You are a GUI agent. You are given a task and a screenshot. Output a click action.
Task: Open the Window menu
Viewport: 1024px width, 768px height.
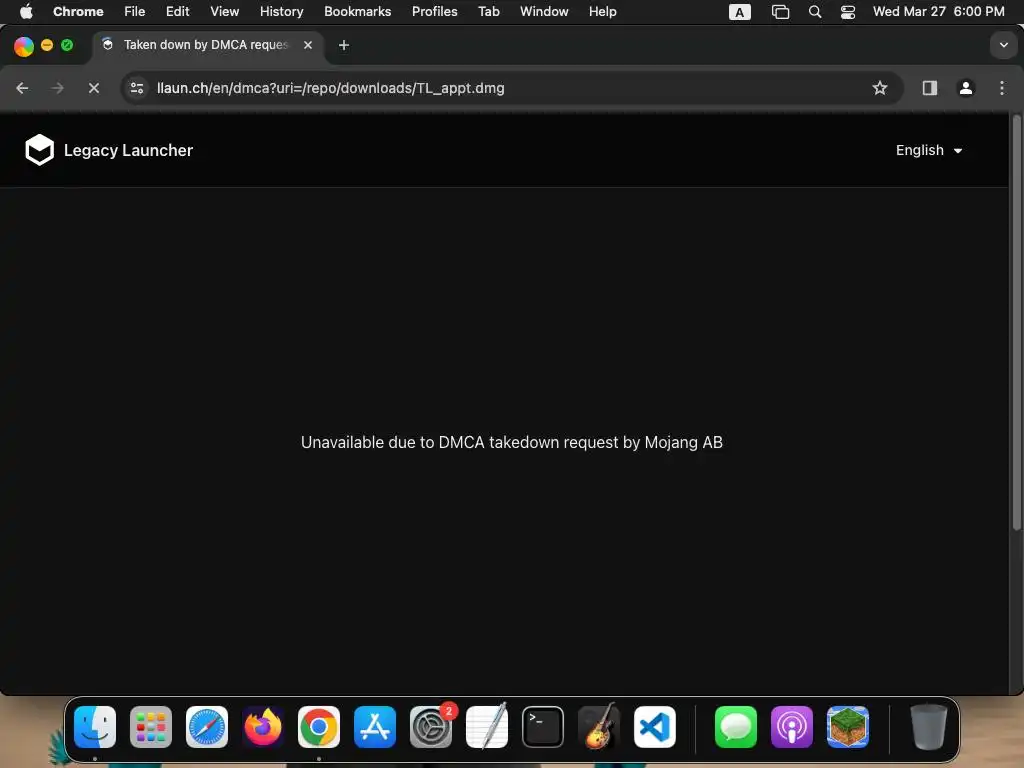pos(544,12)
